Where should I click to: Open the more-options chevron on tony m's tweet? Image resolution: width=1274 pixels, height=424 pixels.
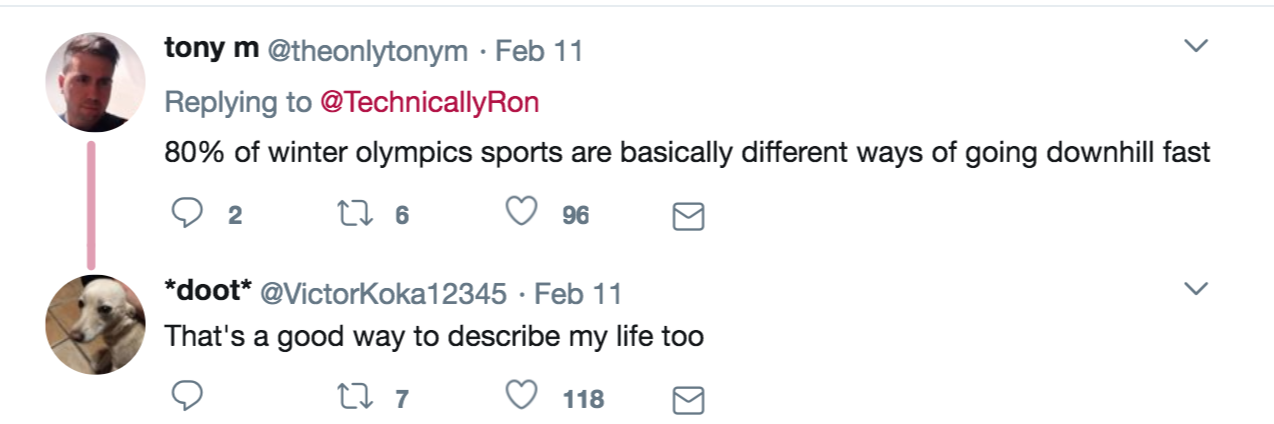click(x=1196, y=46)
